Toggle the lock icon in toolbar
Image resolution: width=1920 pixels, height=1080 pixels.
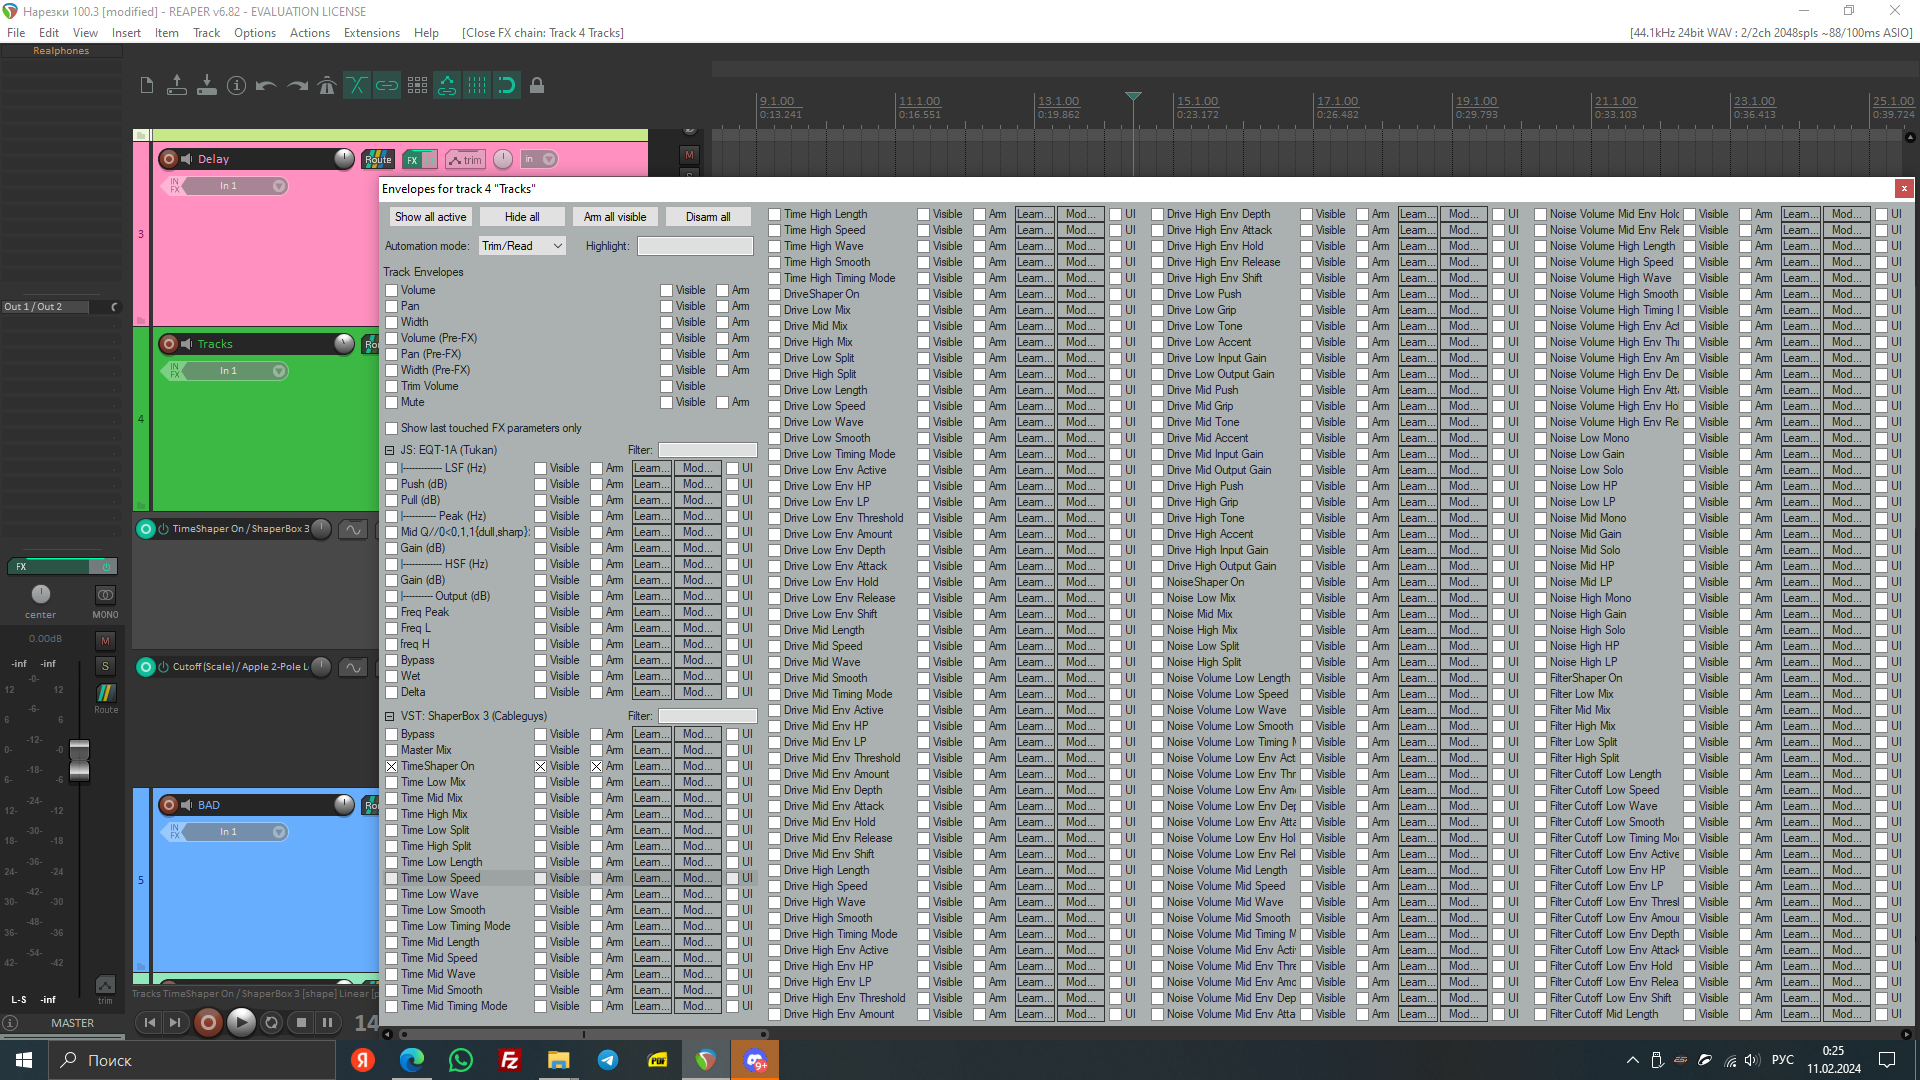click(x=537, y=86)
